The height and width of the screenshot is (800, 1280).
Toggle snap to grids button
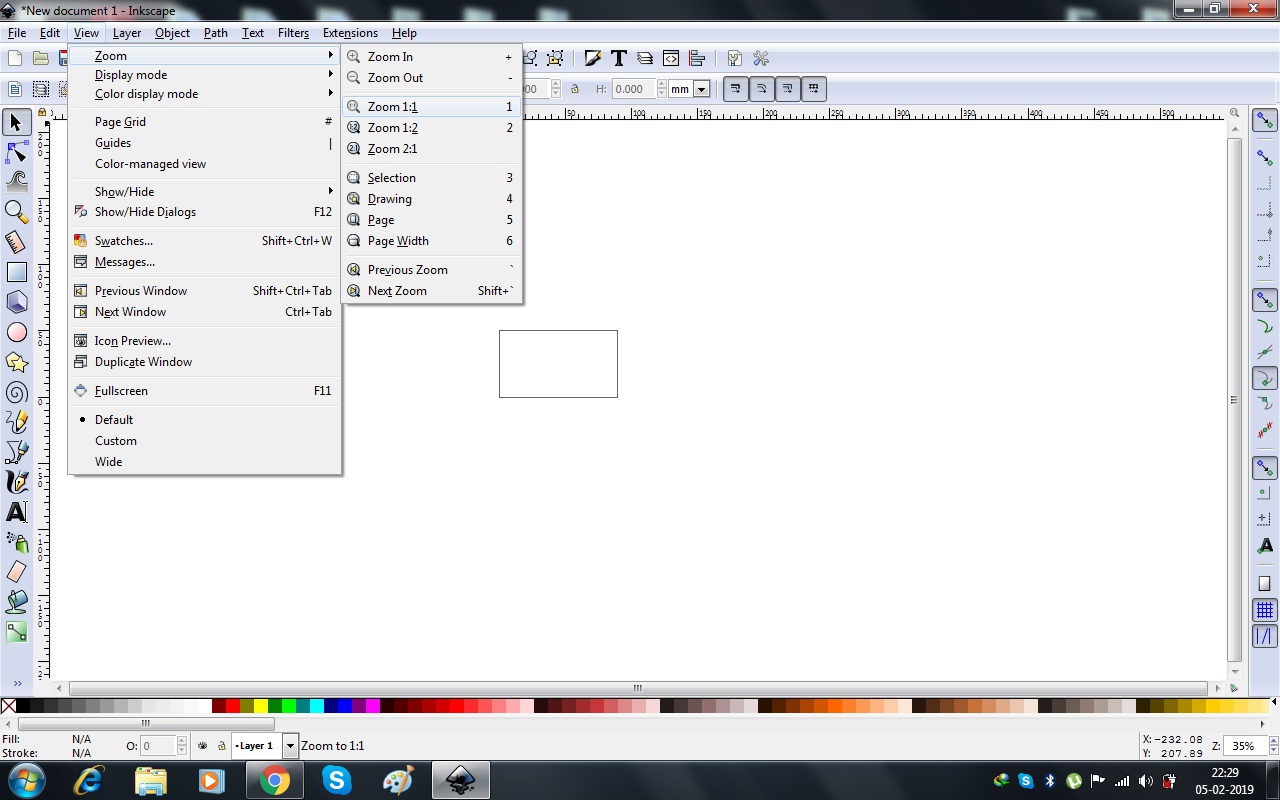(x=1265, y=610)
